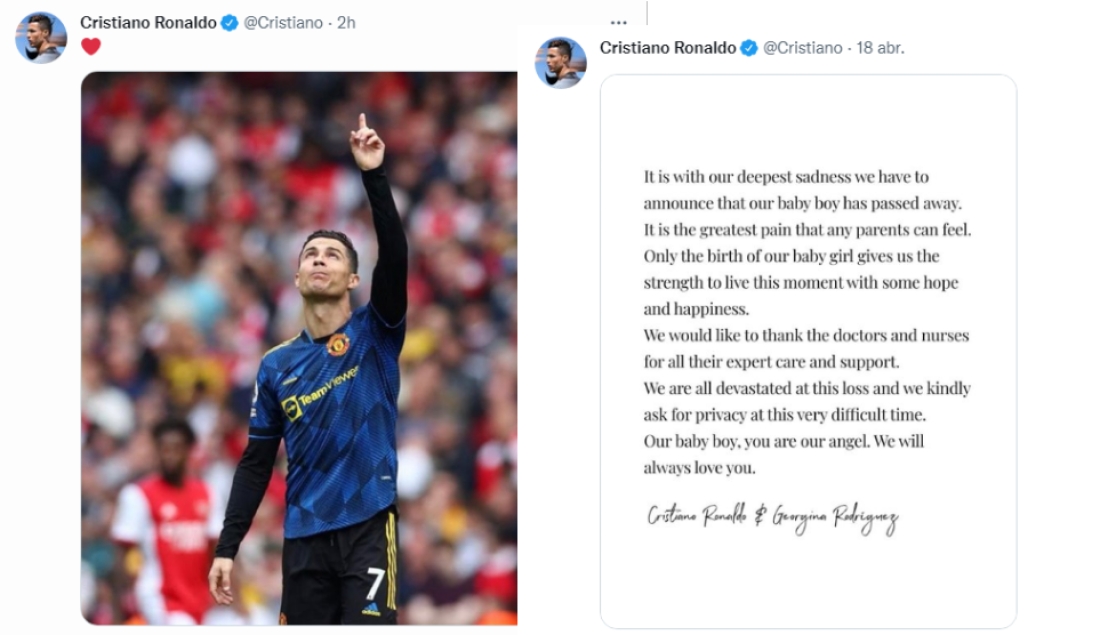The height and width of the screenshot is (635, 1100).
Task: Click the red heart emoji in the tweet
Action: coord(91,46)
